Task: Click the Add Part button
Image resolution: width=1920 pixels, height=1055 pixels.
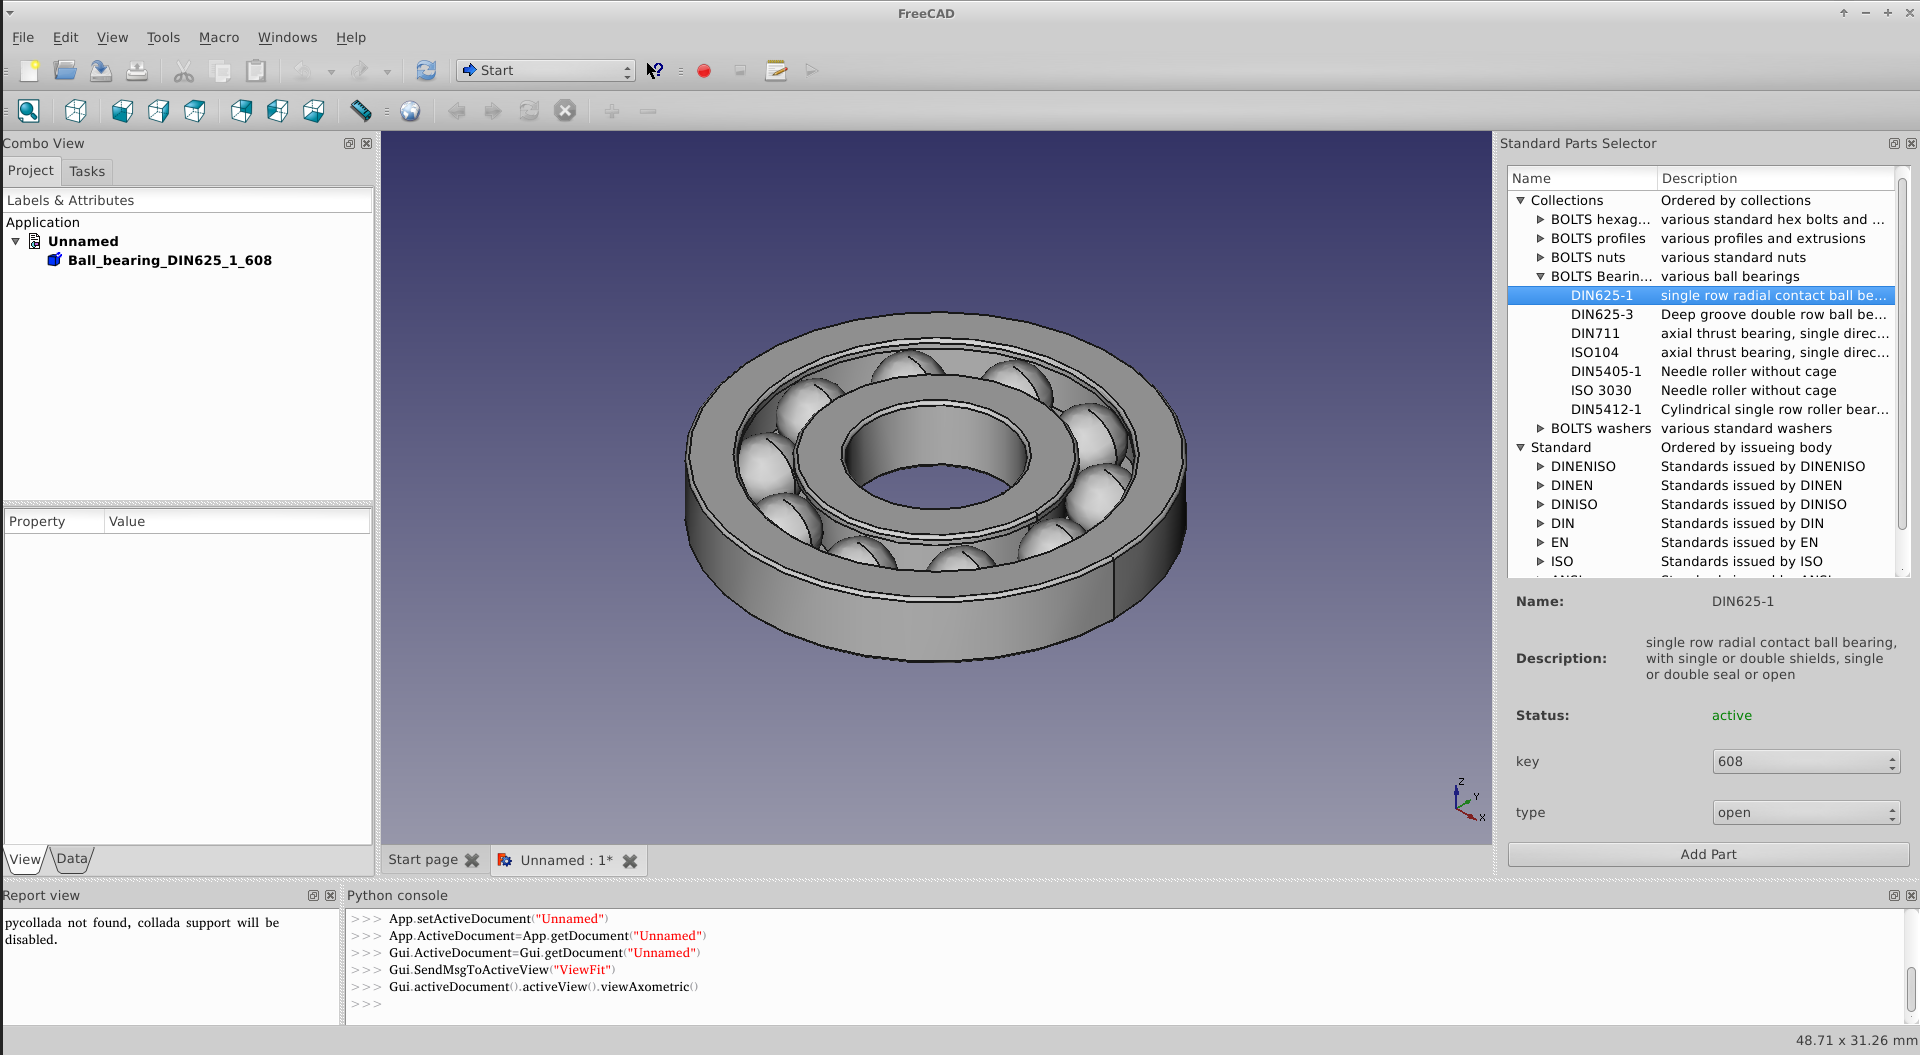Action: (x=1708, y=855)
